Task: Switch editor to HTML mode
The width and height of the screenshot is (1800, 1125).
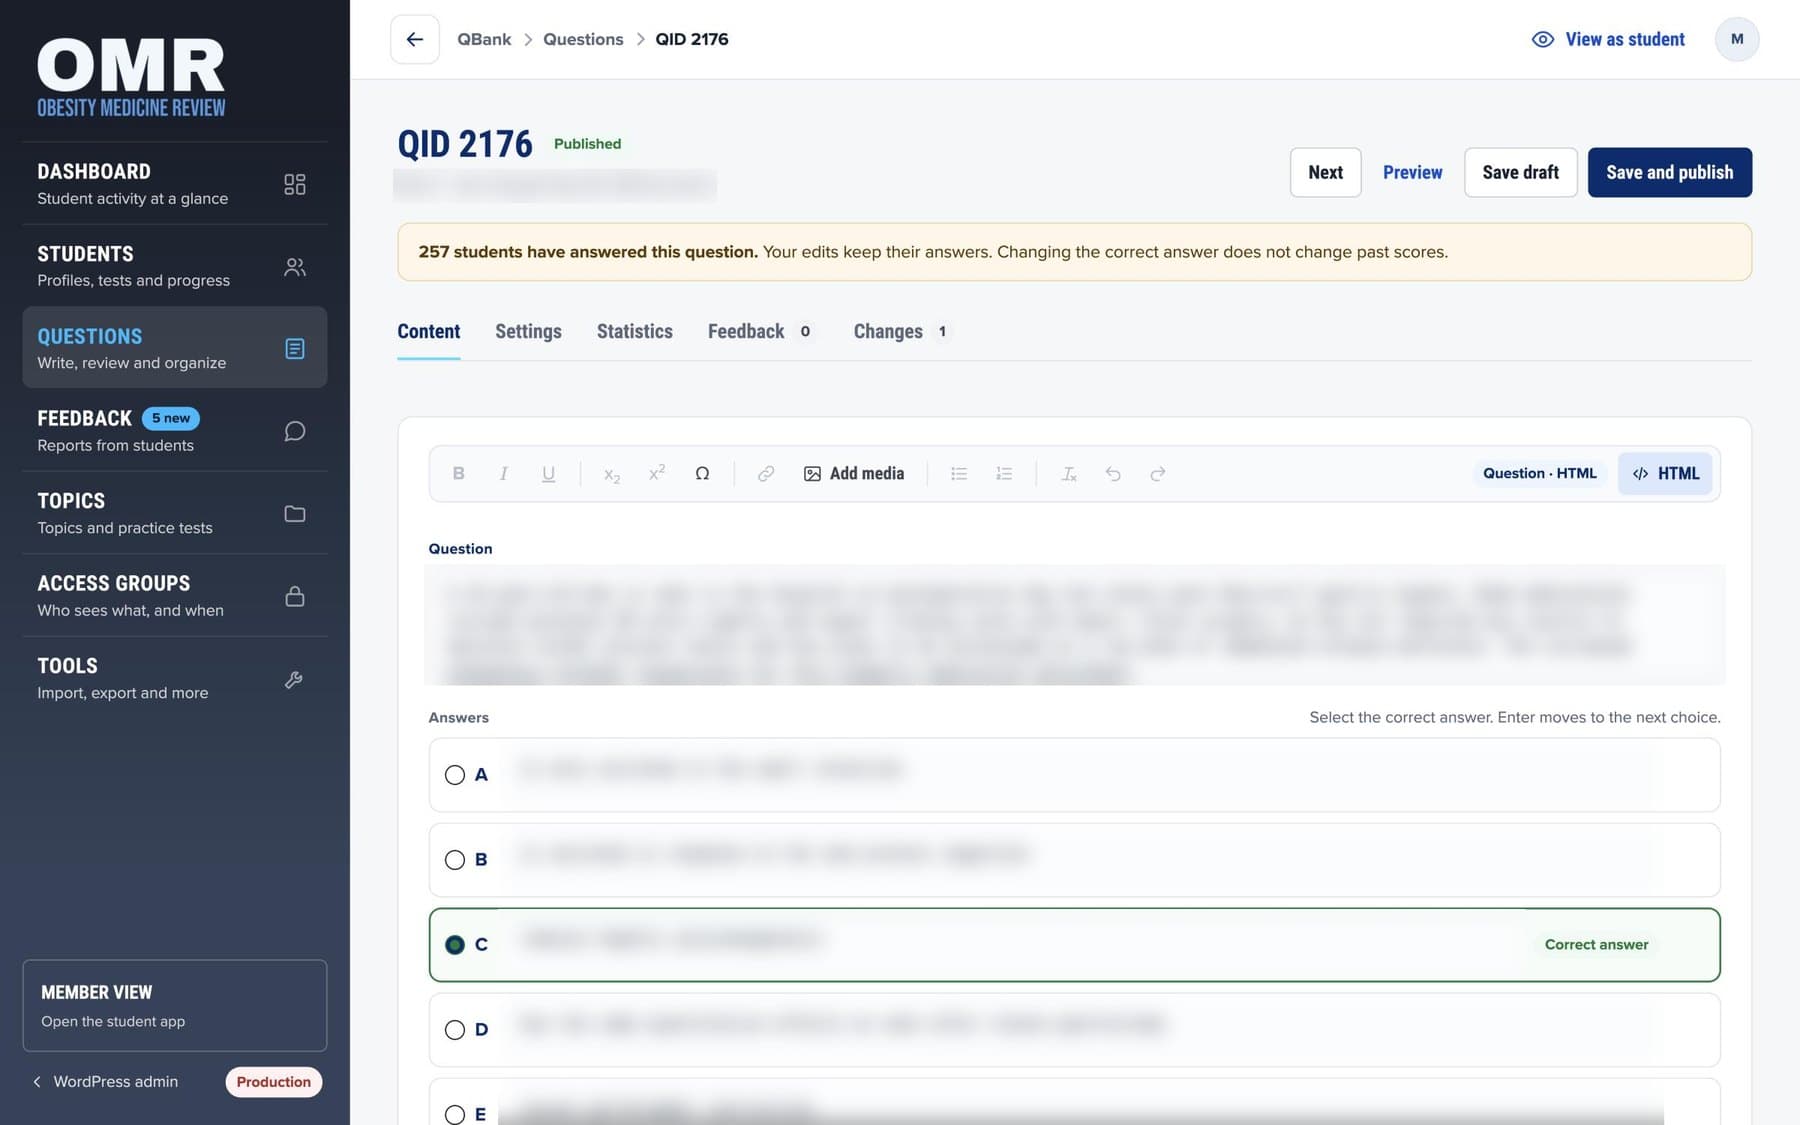Action: point(1665,473)
